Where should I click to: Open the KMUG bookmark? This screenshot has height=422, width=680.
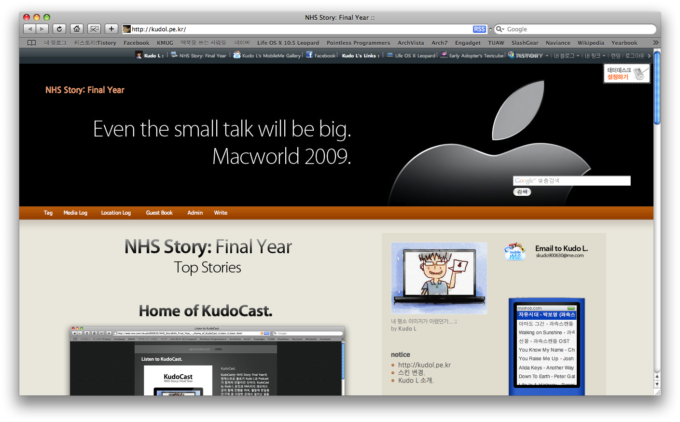pos(165,43)
